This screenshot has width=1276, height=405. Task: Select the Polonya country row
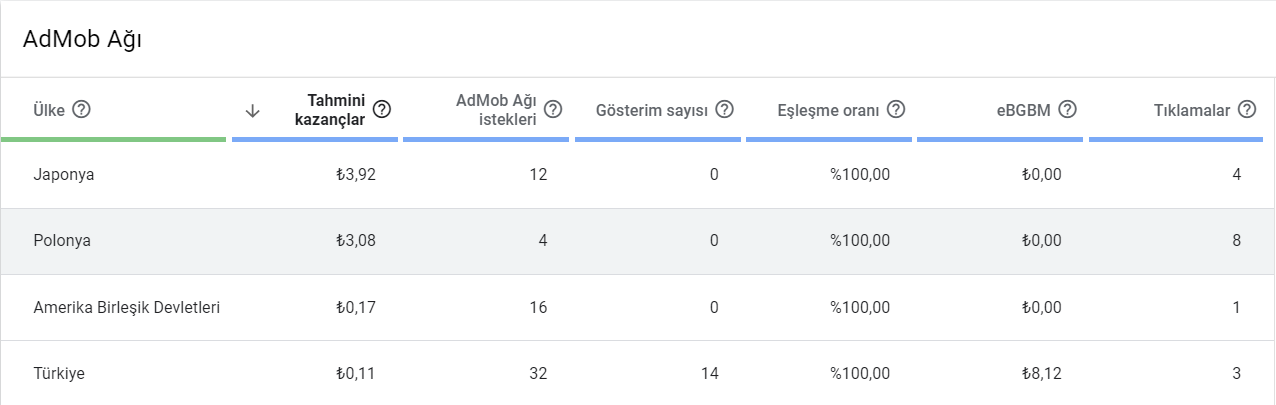point(638,241)
